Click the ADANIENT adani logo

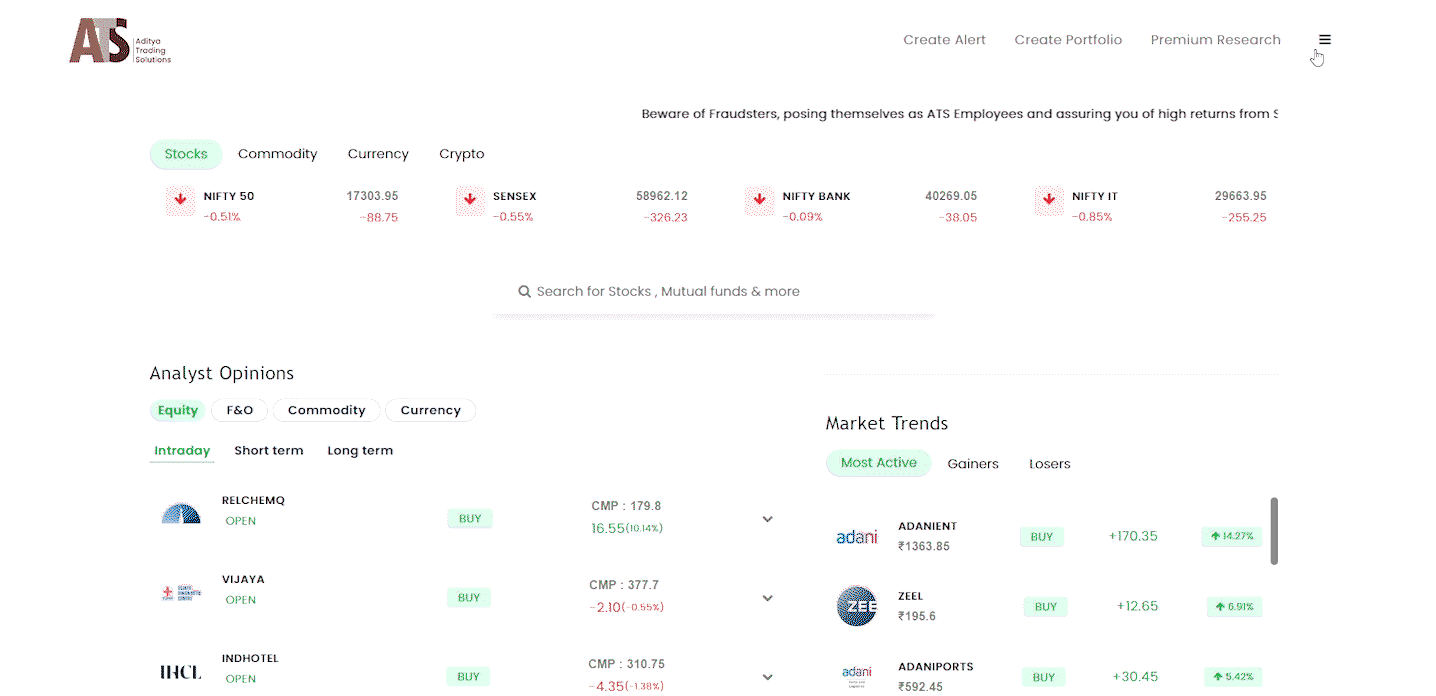pos(857,537)
